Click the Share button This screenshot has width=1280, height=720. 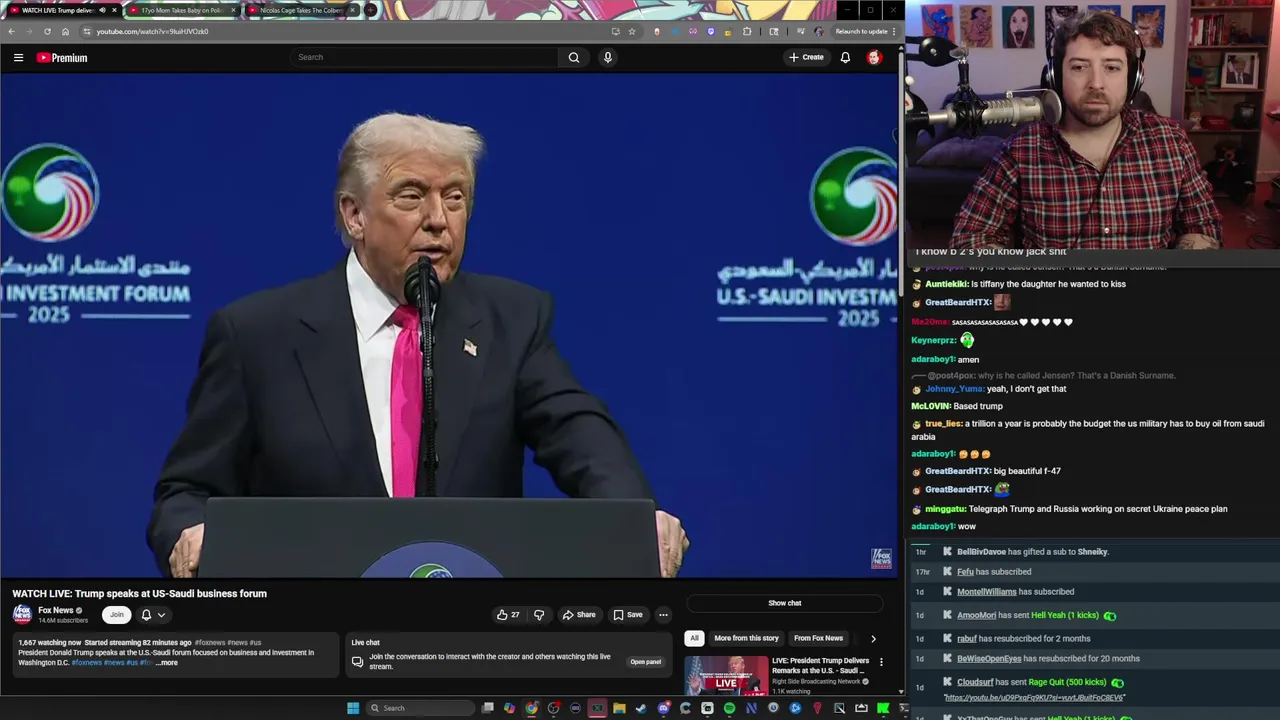tap(579, 615)
